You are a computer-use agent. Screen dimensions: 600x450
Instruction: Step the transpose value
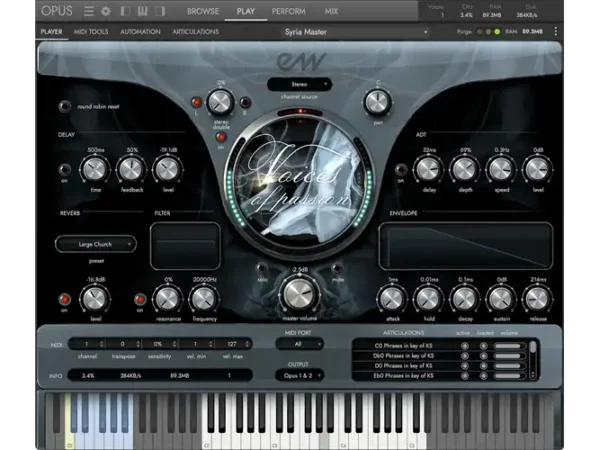click(138, 344)
